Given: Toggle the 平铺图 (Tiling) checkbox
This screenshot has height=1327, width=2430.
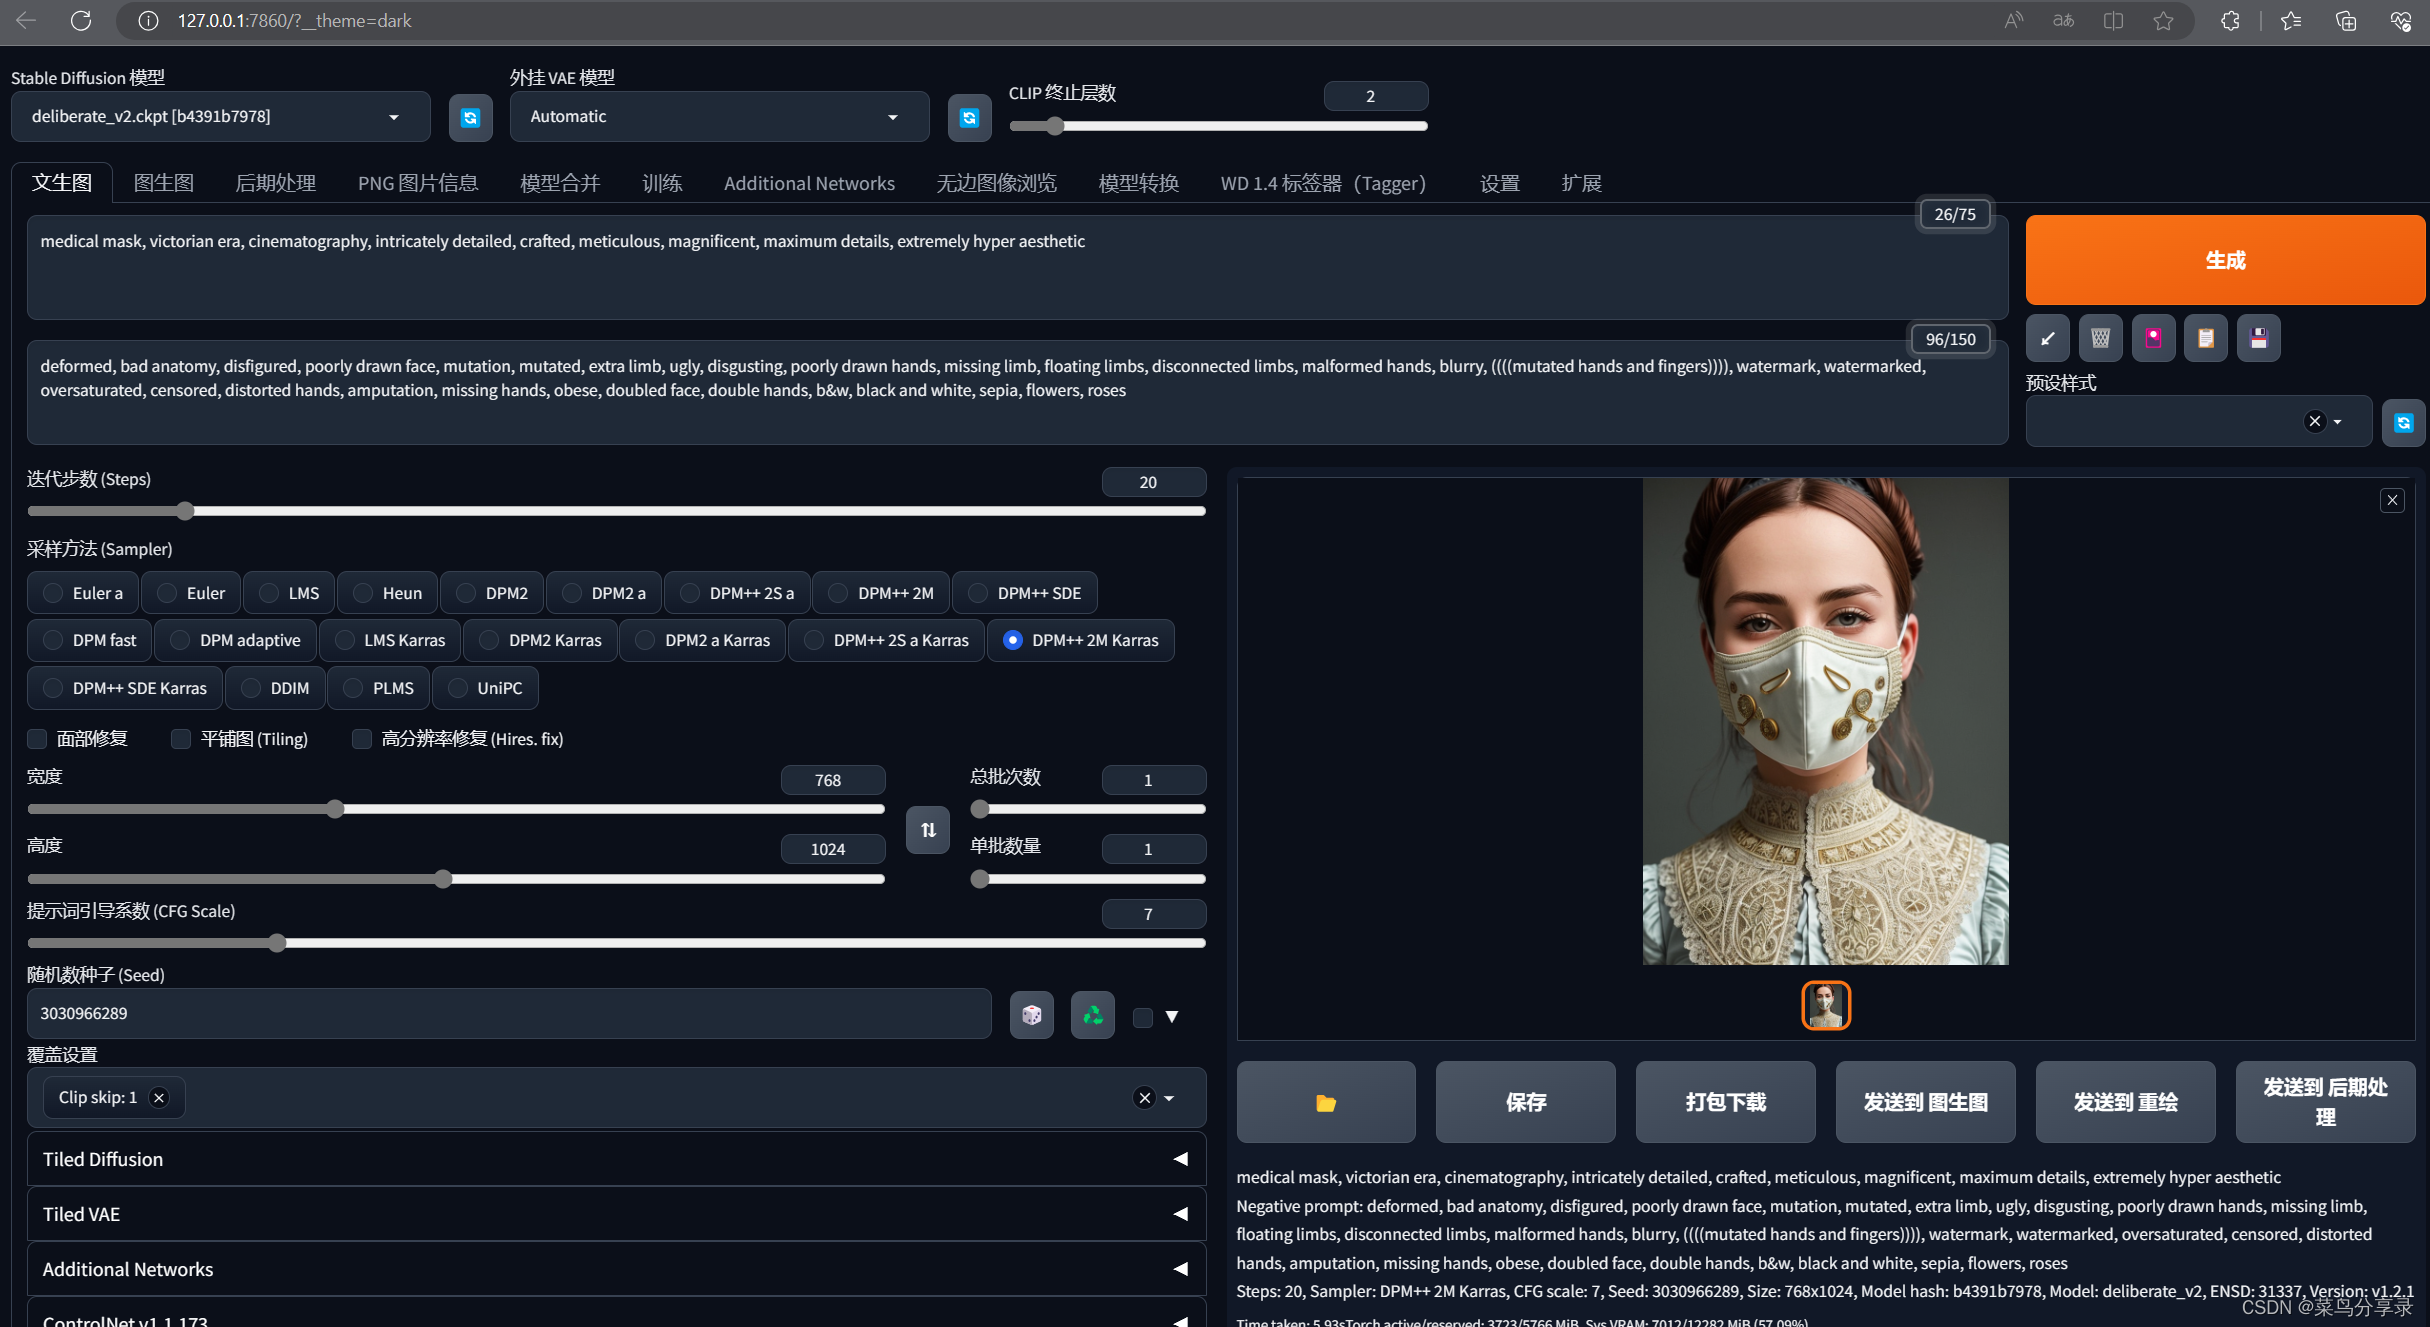Looking at the screenshot, I should (178, 740).
